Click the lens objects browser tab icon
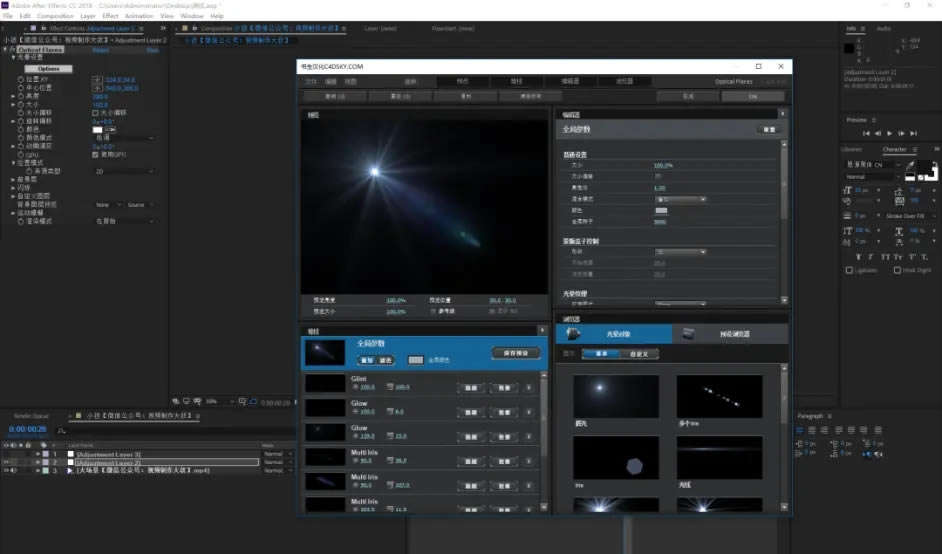 coord(574,334)
